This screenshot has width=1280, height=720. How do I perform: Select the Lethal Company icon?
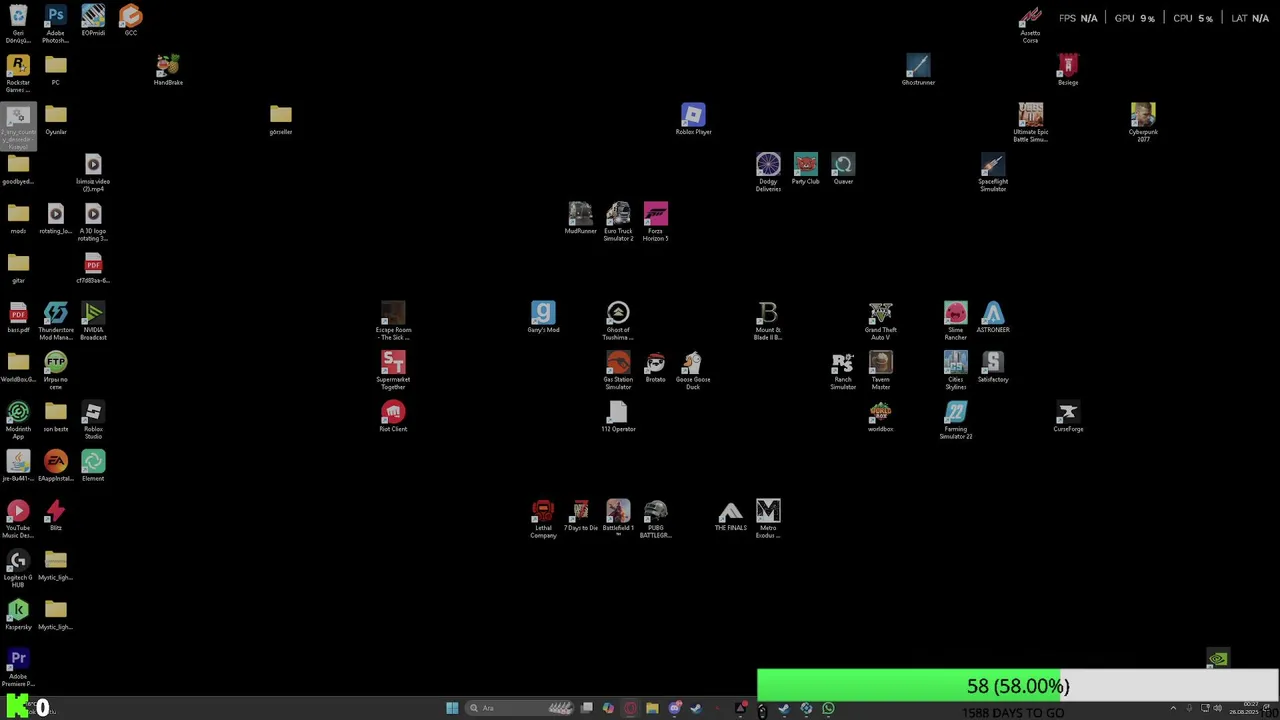coord(543,520)
